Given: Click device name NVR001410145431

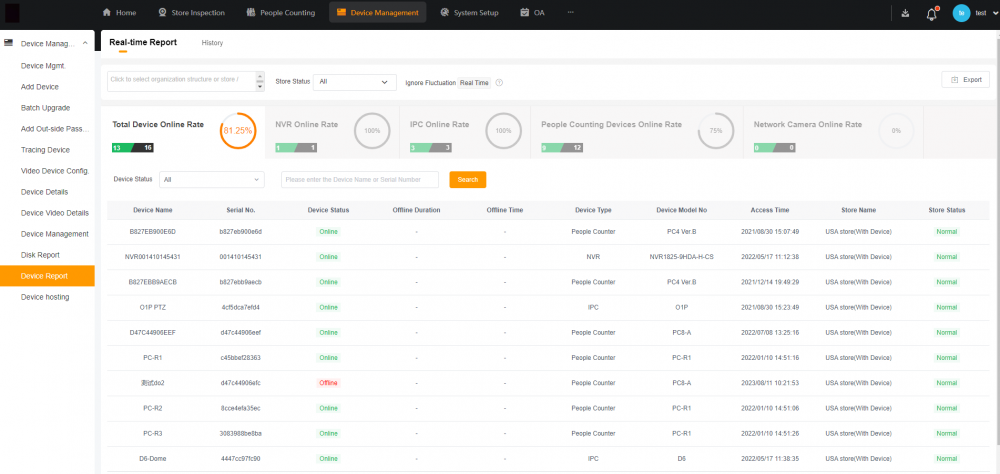Looking at the screenshot, I should 152,256.
